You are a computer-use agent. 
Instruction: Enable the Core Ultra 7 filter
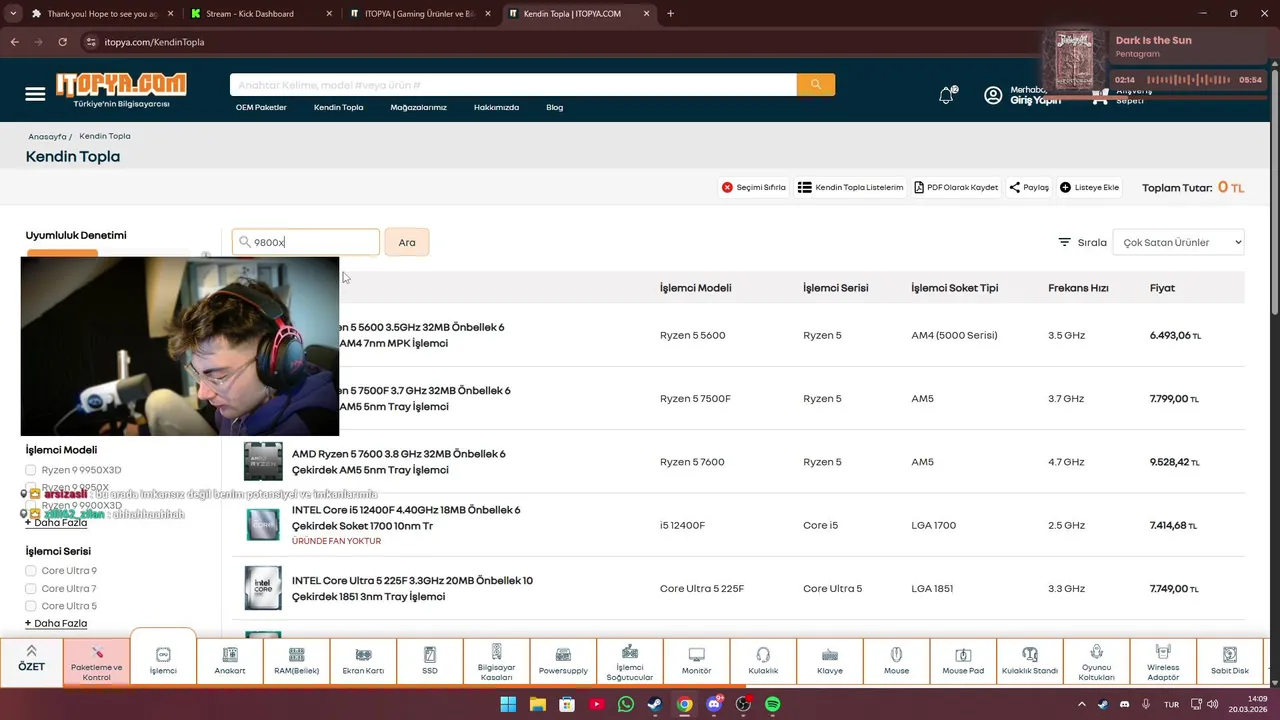coord(31,589)
